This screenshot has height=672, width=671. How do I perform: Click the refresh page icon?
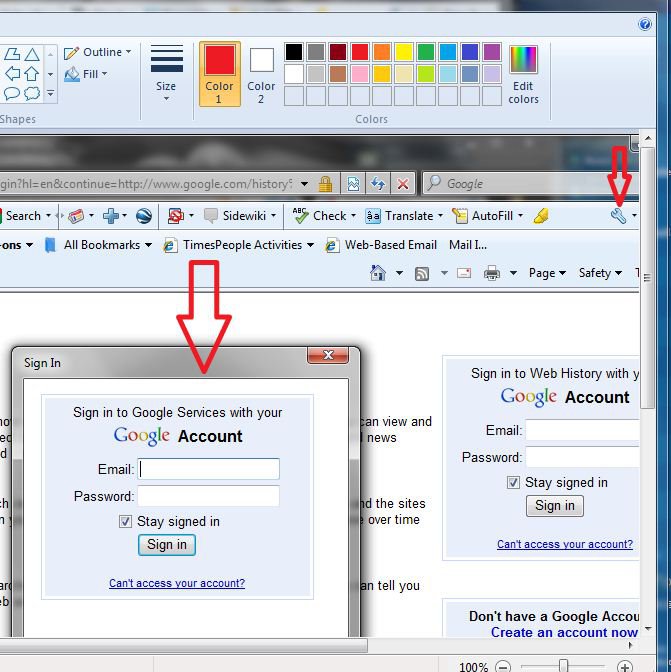(377, 184)
